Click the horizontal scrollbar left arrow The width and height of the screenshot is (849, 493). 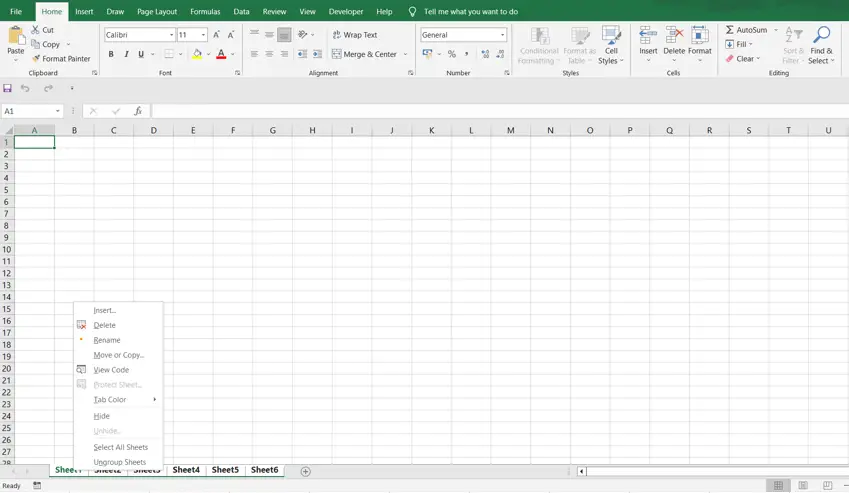[x=582, y=471]
